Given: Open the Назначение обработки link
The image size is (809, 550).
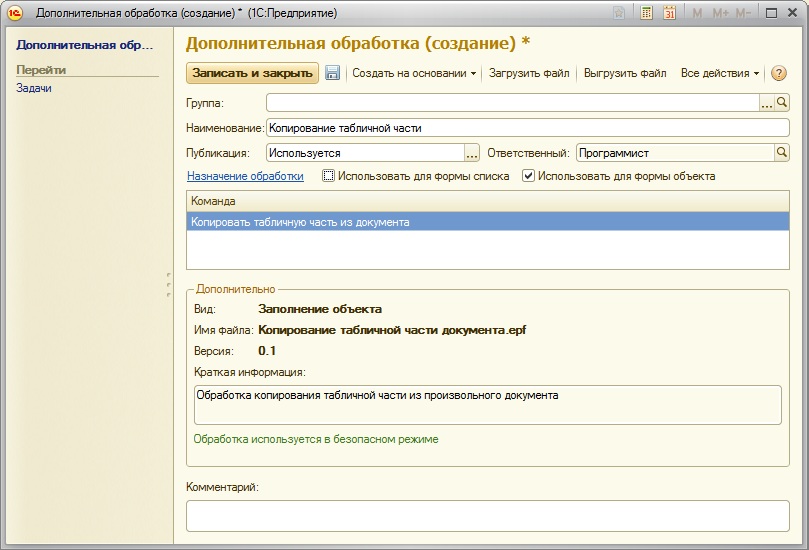Looking at the screenshot, I should (x=245, y=176).
